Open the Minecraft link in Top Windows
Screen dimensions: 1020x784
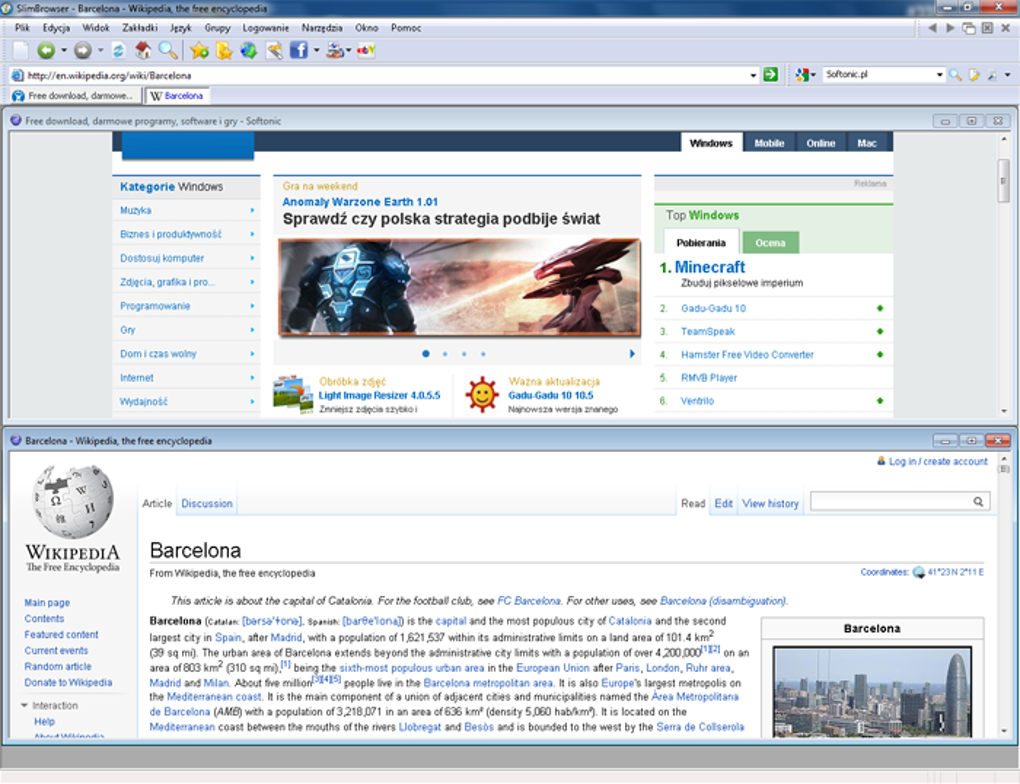710,267
